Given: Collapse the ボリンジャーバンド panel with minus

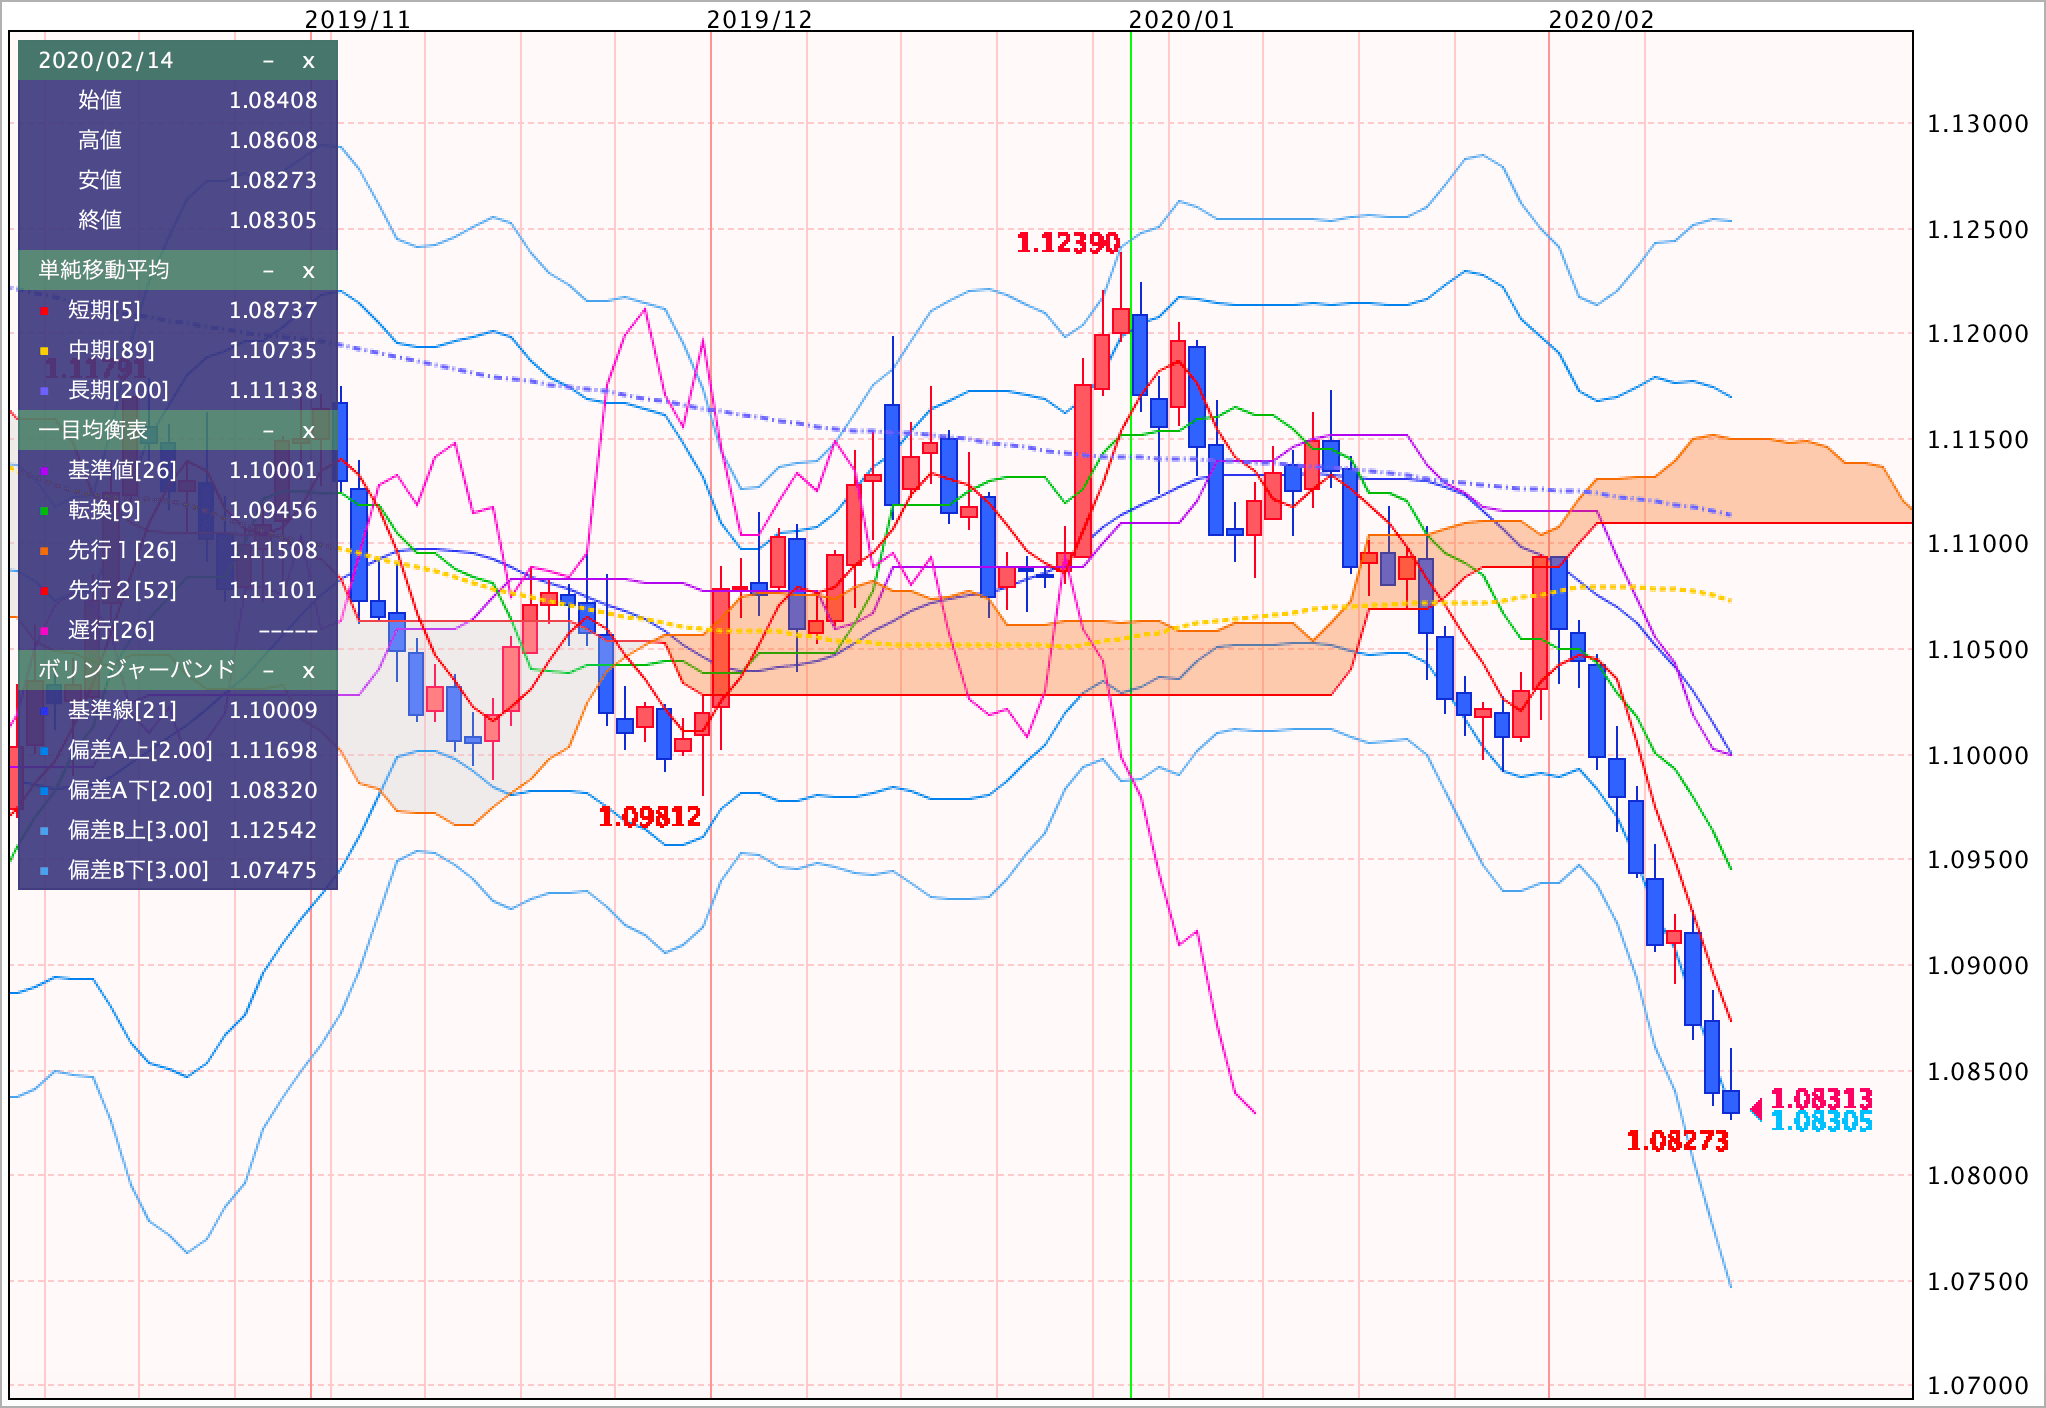Looking at the screenshot, I should [268, 670].
